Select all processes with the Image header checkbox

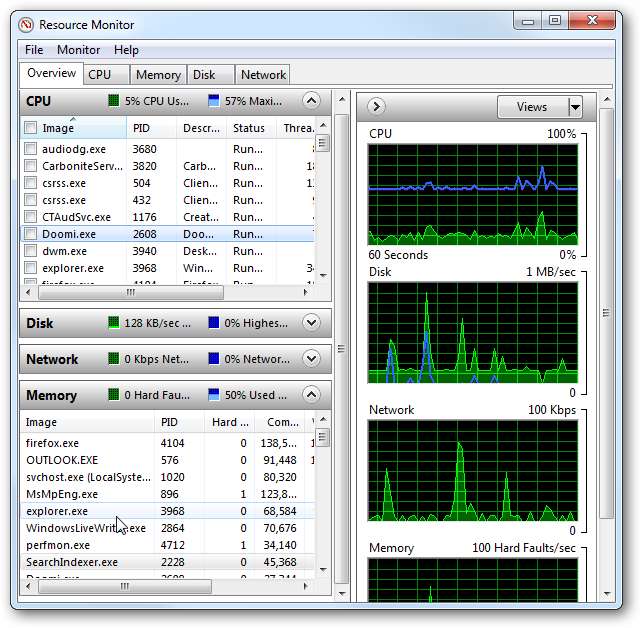[31, 128]
